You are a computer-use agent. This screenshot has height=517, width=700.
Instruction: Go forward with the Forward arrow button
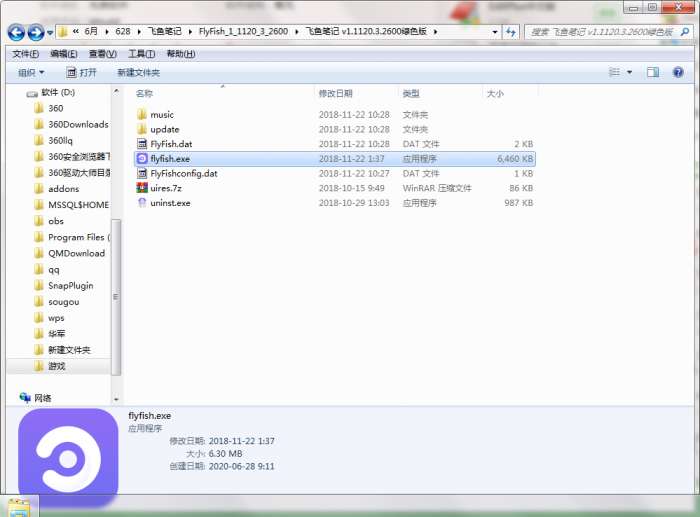click(x=36, y=32)
